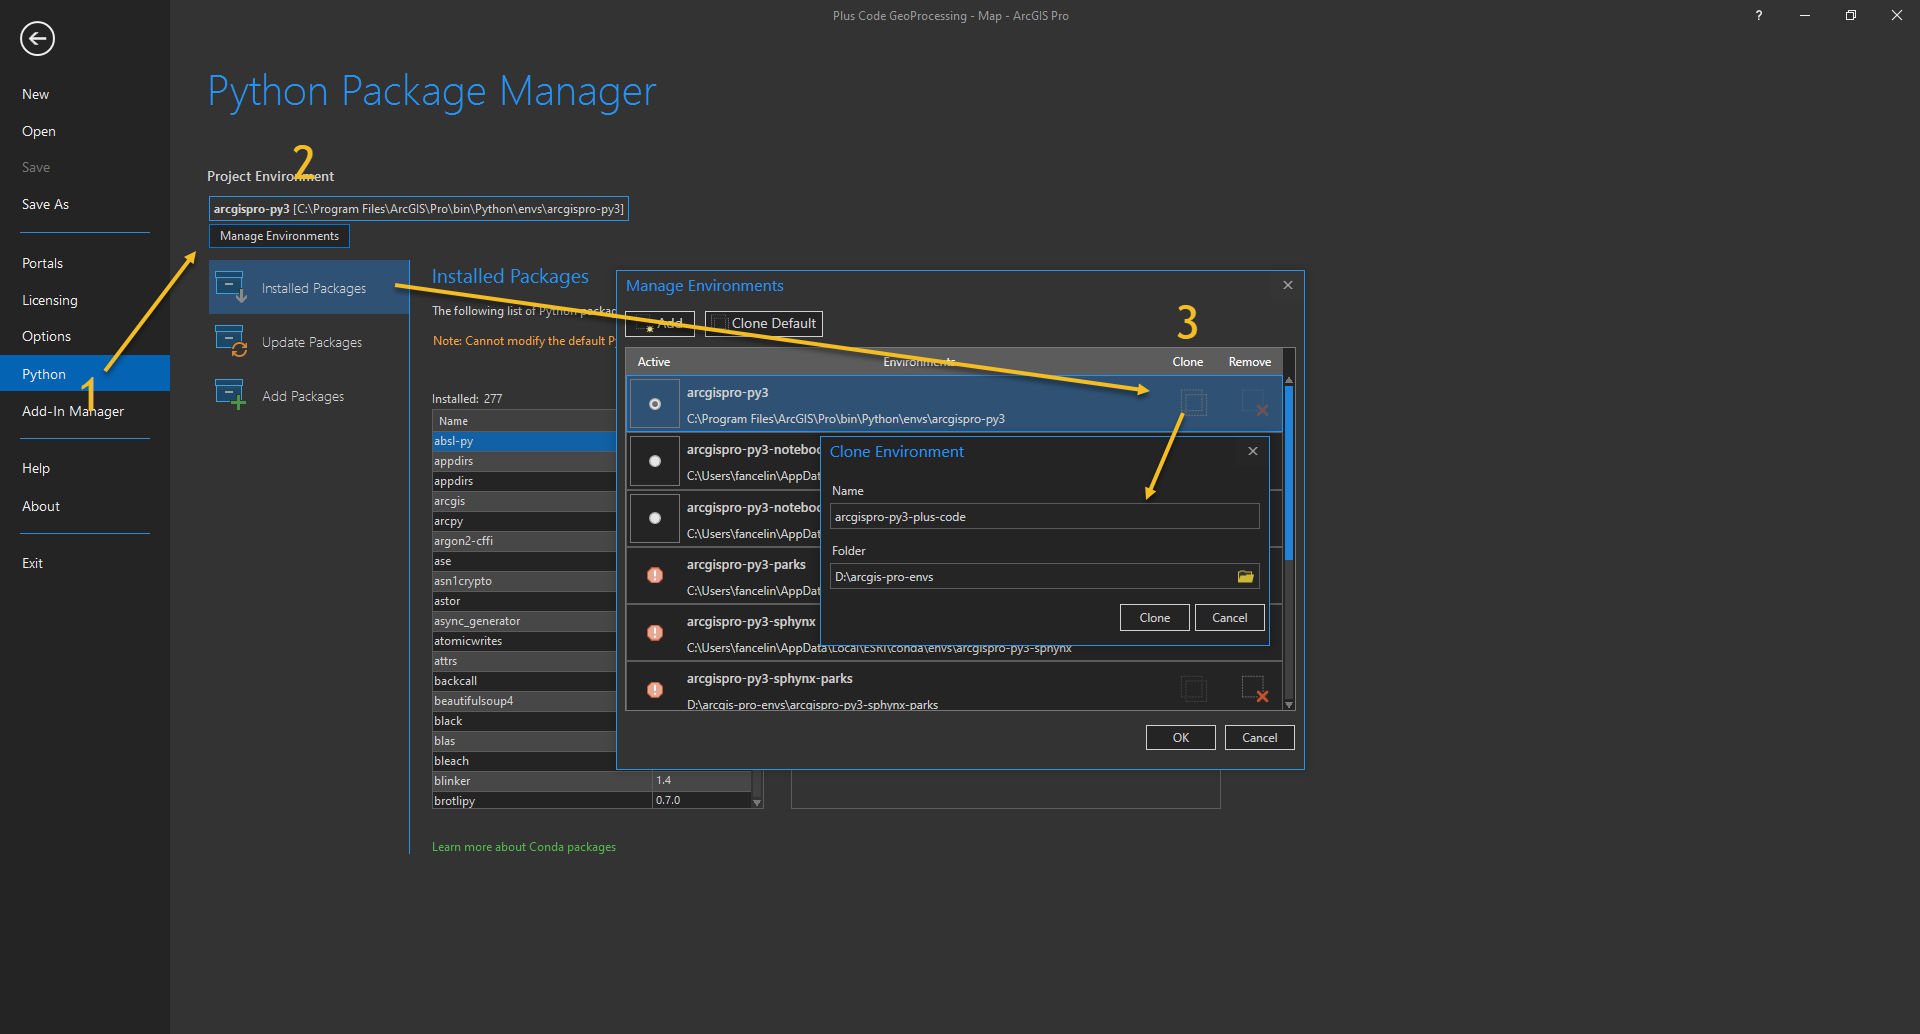Select the async_generator package row
Image resolution: width=1920 pixels, height=1034 pixels.
click(x=524, y=621)
